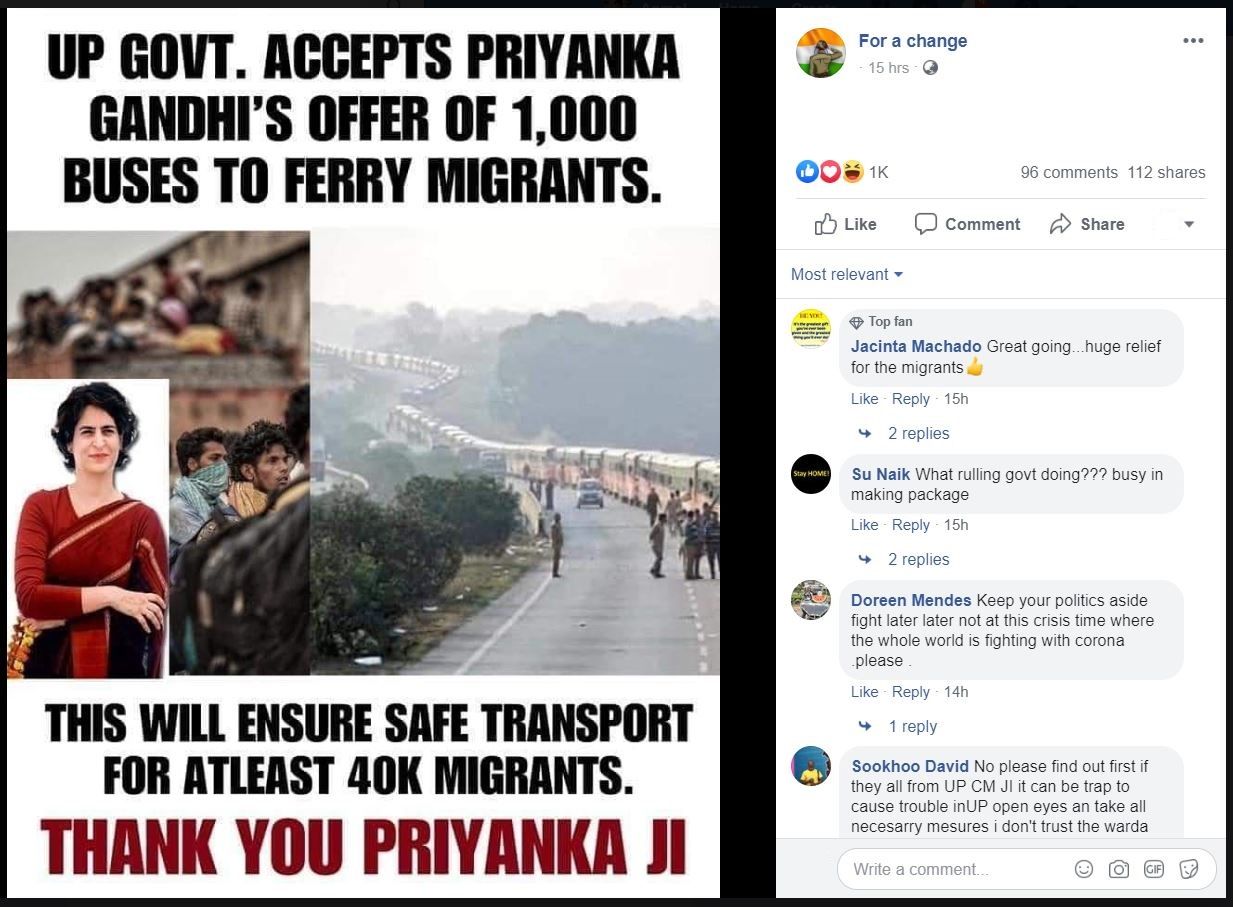Open the GIF picker in comment box

click(1154, 869)
